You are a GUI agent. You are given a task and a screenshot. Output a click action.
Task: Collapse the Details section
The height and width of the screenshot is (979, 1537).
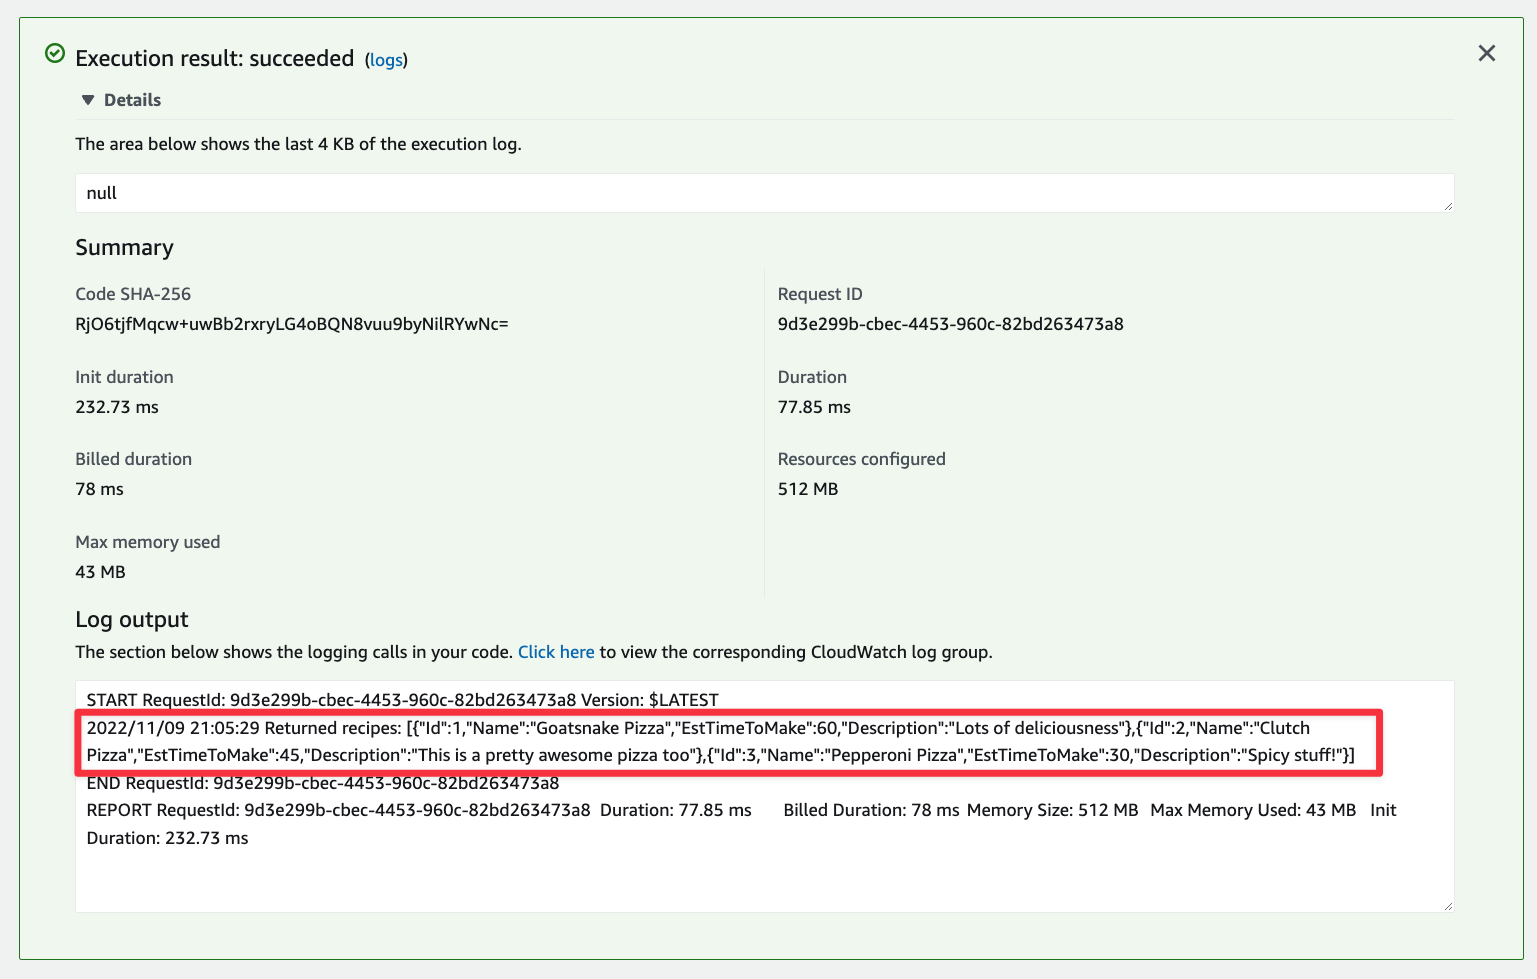click(120, 100)
